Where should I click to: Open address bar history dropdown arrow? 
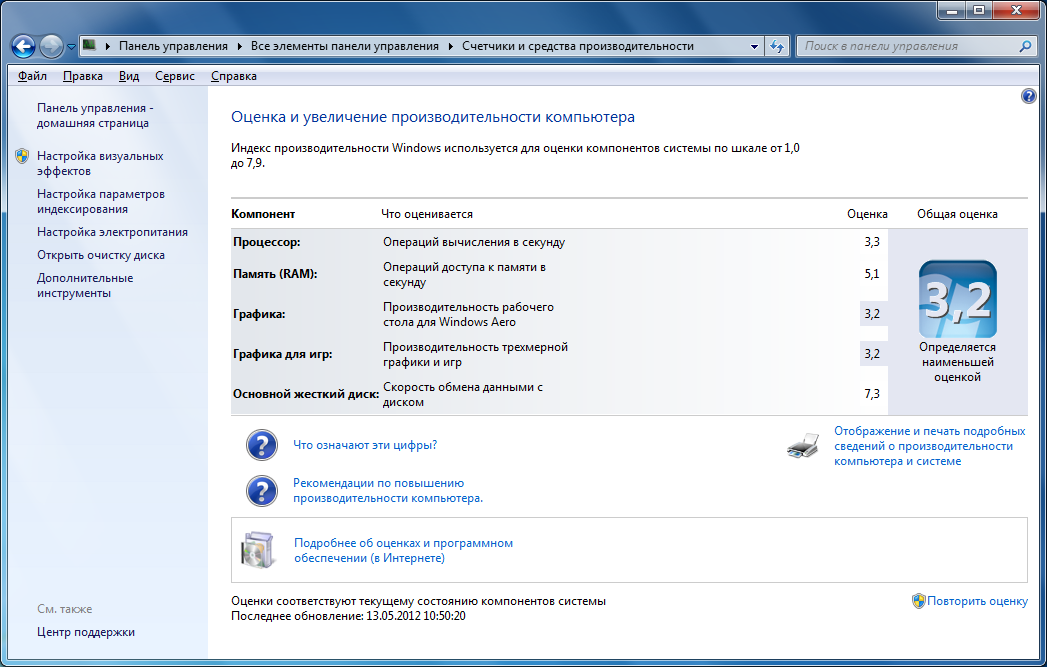755,46
